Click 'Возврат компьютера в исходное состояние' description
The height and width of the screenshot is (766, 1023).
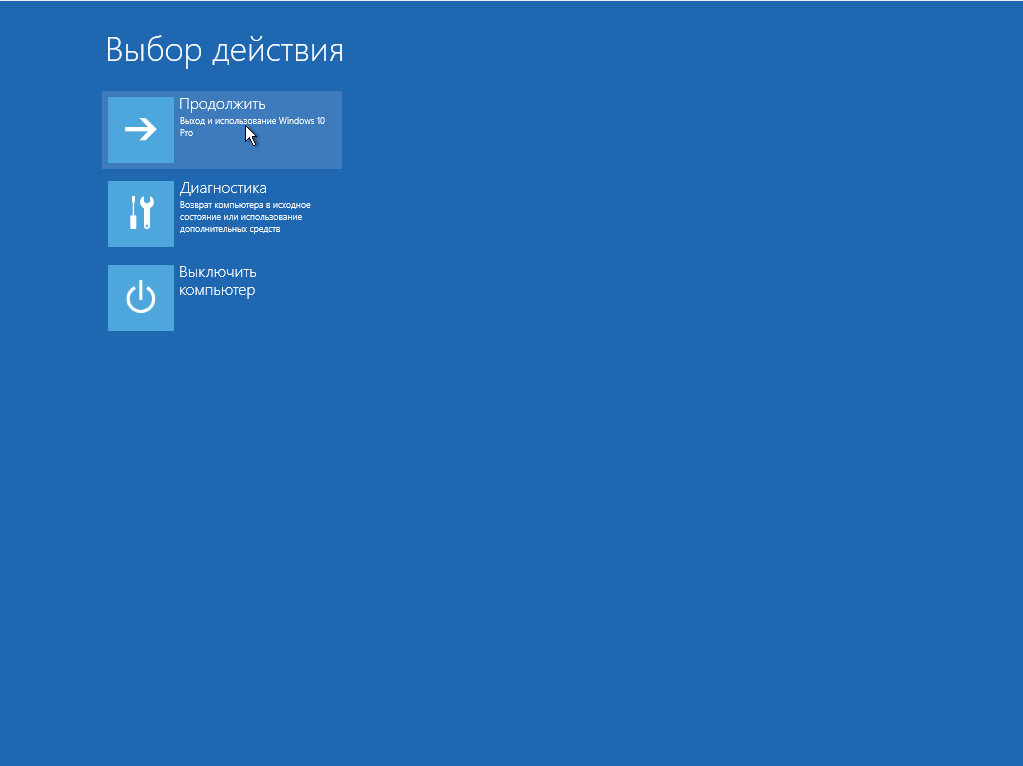pyautogui.click(x=245, y=211)
